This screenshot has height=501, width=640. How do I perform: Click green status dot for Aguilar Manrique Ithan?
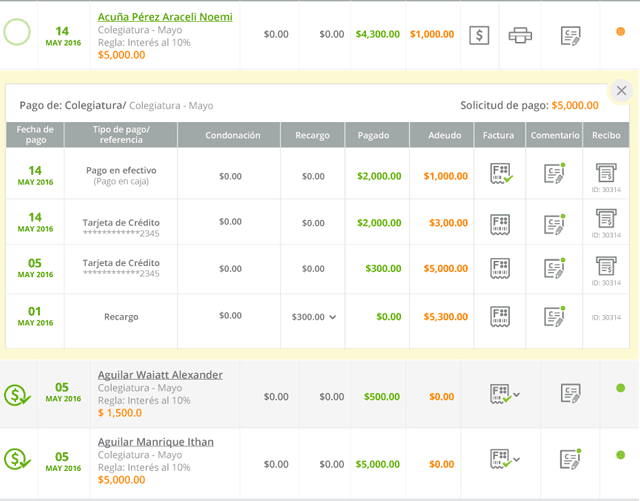(620, 455)
